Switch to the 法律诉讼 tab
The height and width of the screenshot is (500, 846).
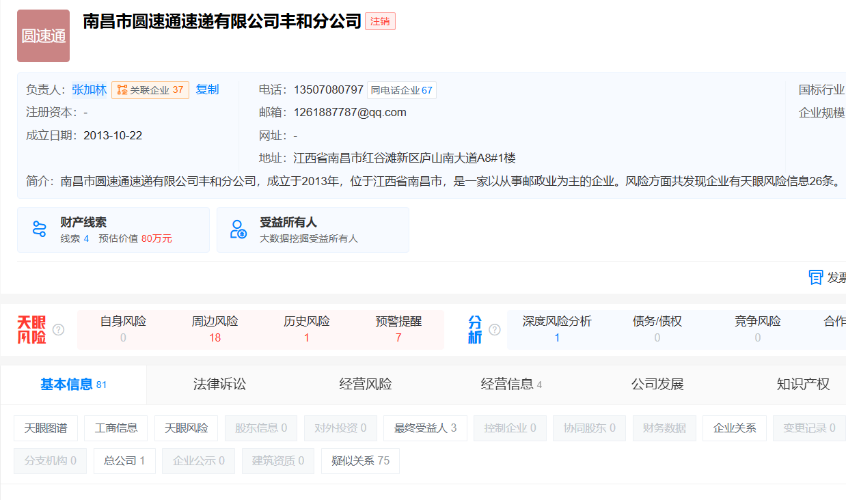pos(220,385)
